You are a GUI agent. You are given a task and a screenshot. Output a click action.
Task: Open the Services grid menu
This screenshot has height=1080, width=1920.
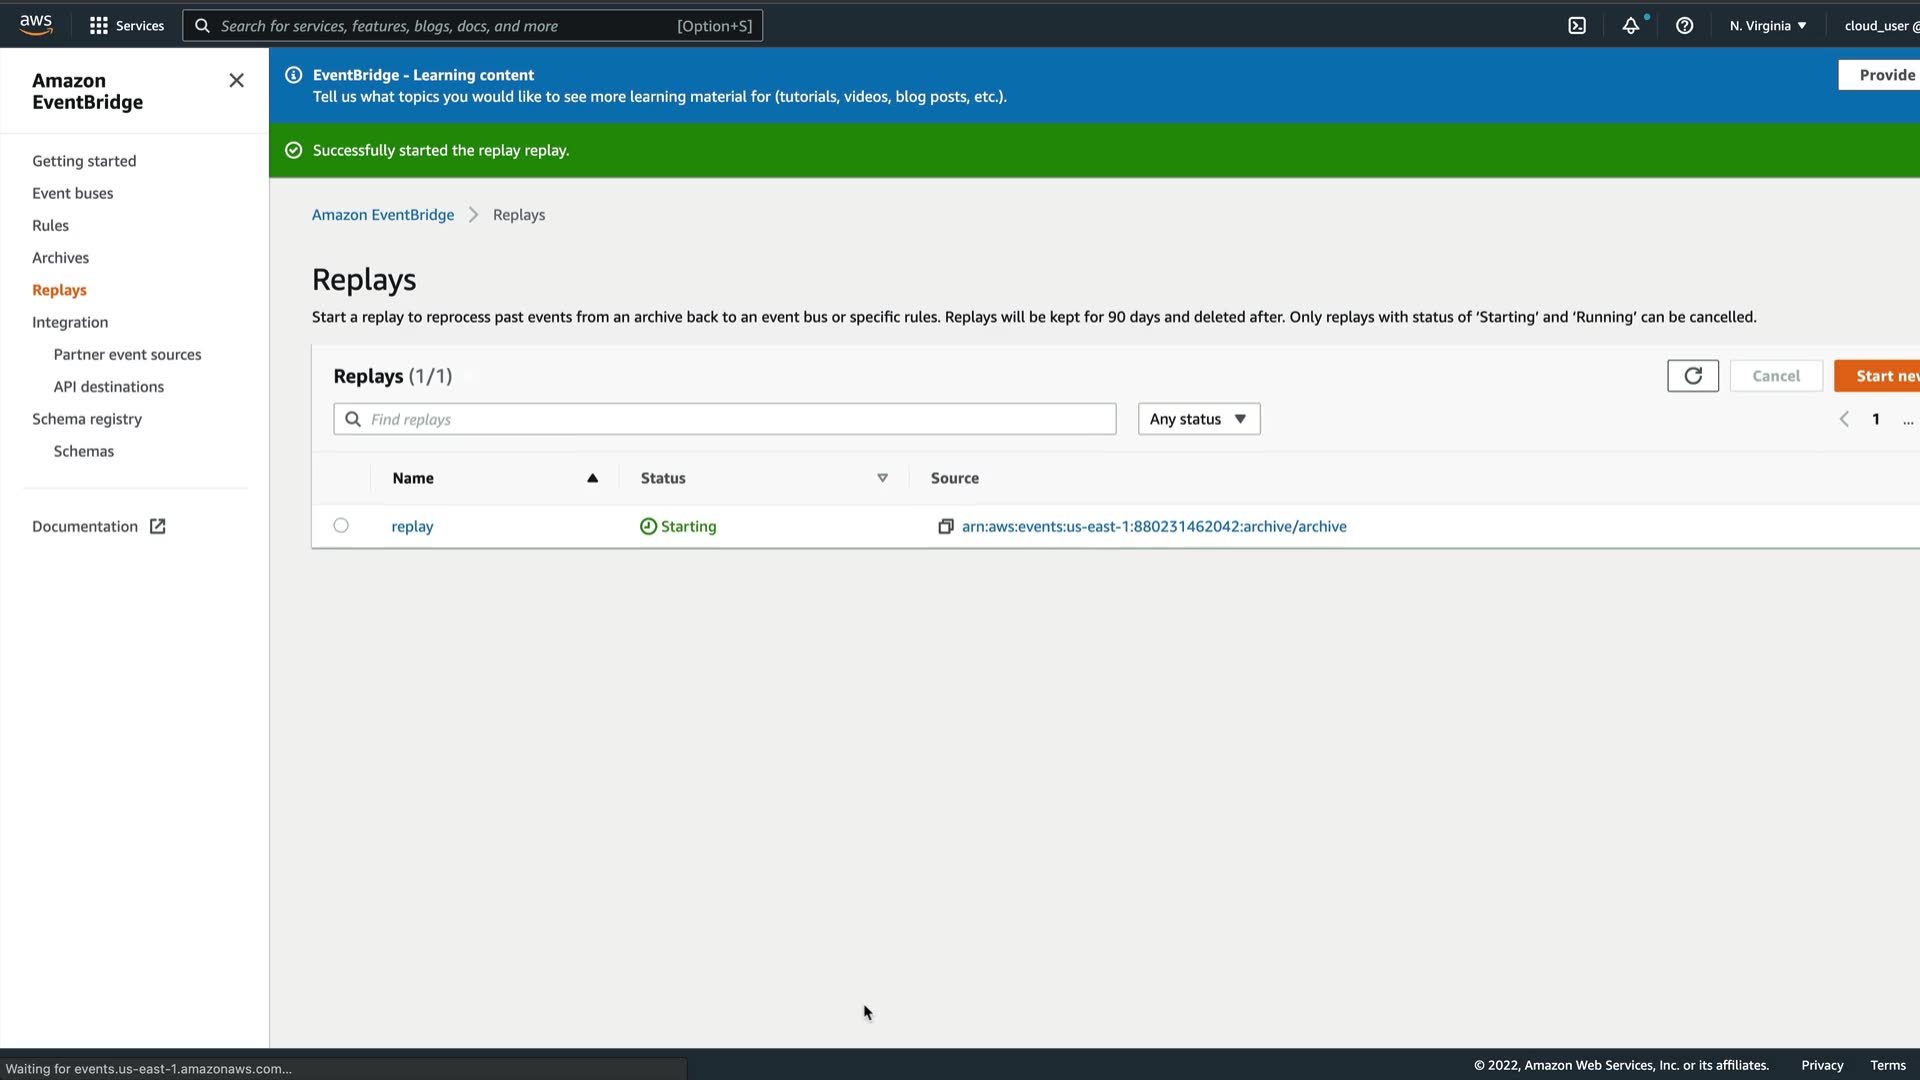[126, 26]
